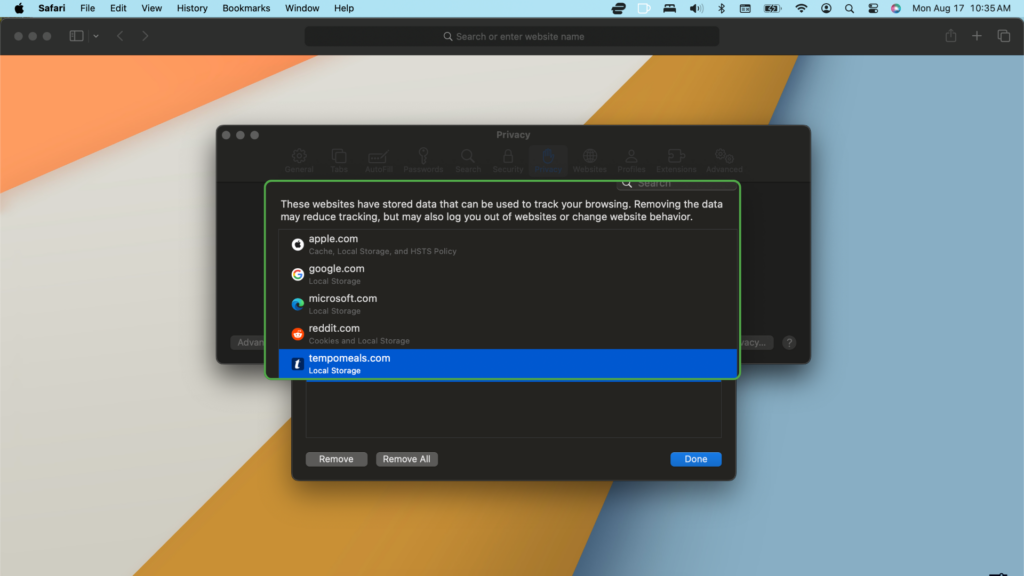Select the tempomeals.com row

point(507,364)
